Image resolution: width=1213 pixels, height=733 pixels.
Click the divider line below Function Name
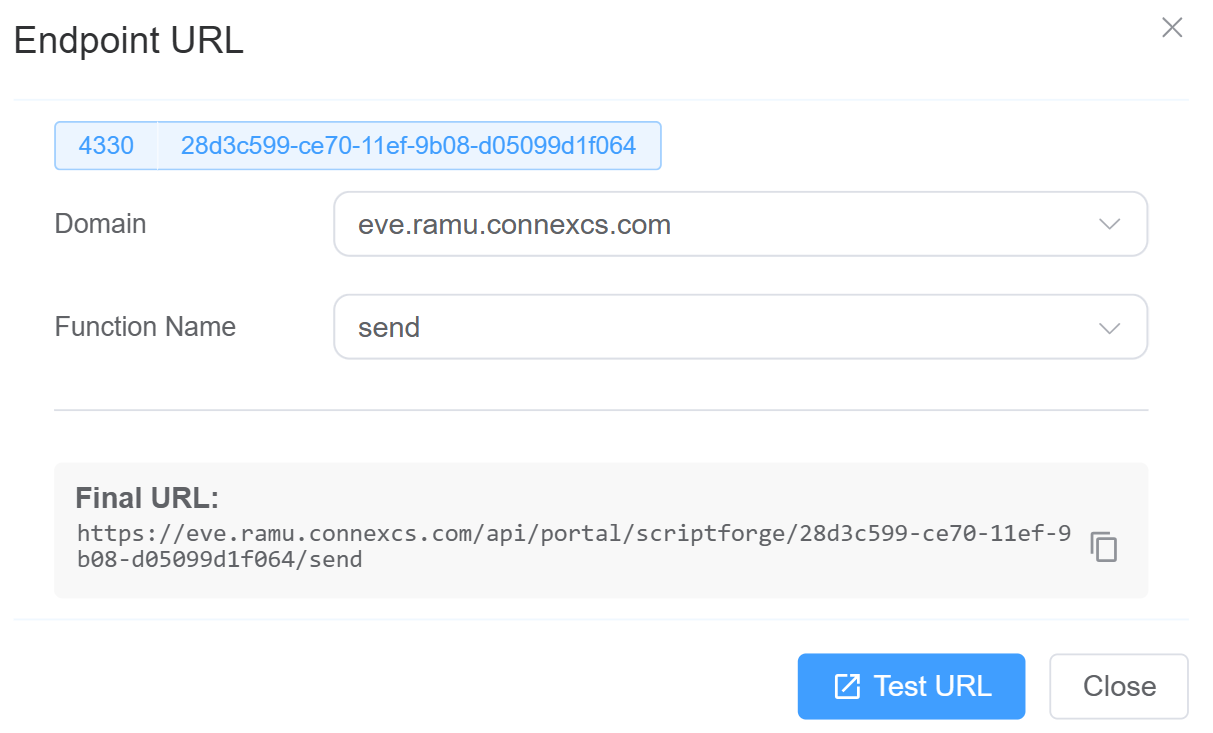pos(600,410)
